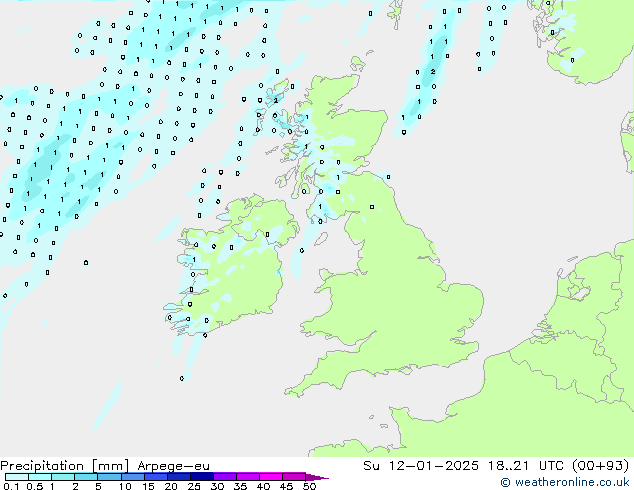The image size is (634, 490).
Task: Click the 1–2 mm cyan legend swatch
Action: click(x=63, y=477)
